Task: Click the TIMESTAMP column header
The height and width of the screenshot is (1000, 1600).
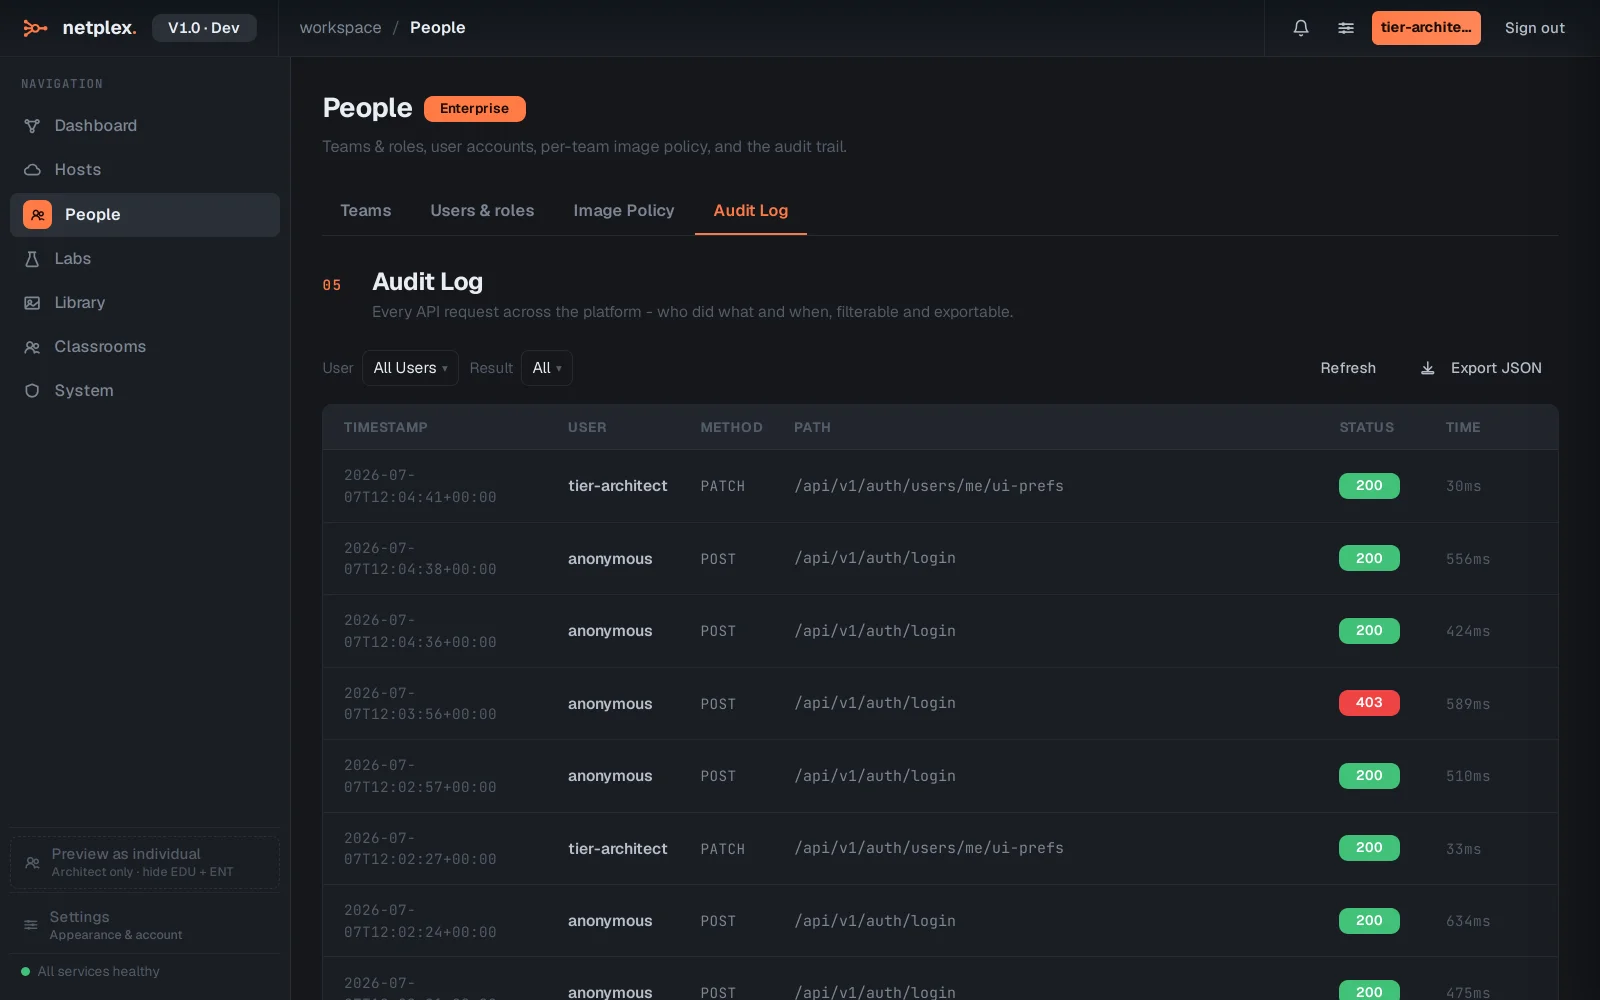Action: tap(386, 427)
